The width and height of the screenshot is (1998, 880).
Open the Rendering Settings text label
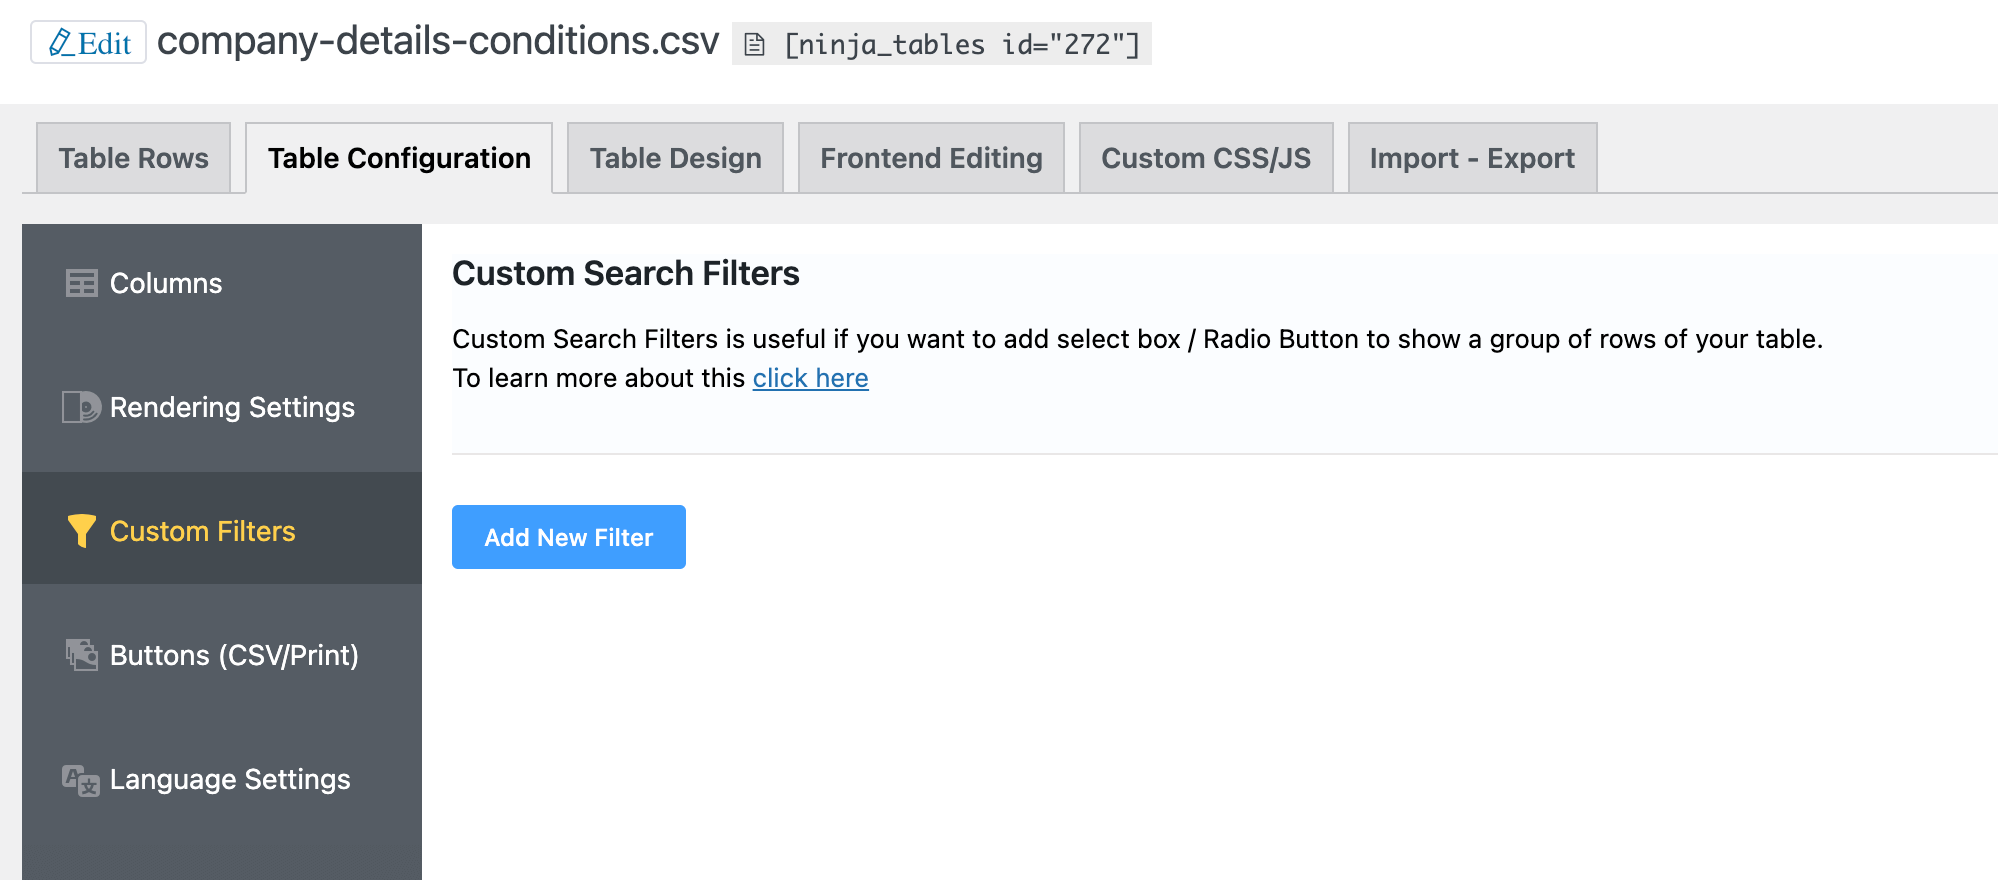pos(232,407)
